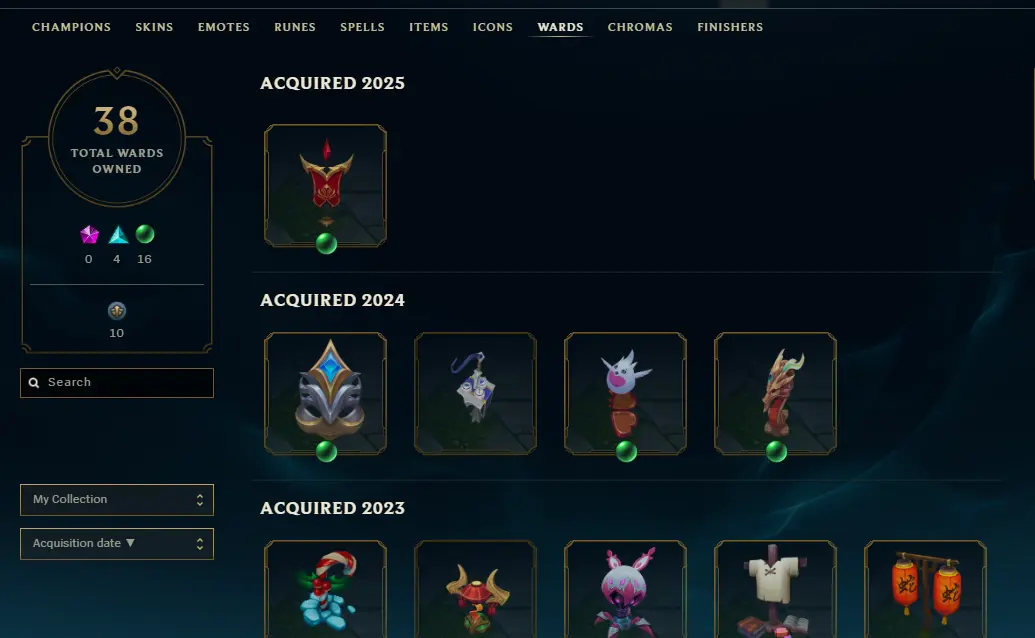Open the Finishers tab
The height and width of the screenshot is (638, 1035).
[730, 27]
